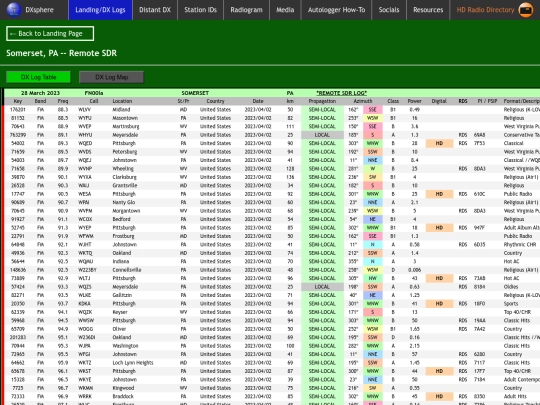The image size is (540, 405).
Task: Click the FN00la grid locator cell
Action: pyautogui.click(x=94, y=93)
